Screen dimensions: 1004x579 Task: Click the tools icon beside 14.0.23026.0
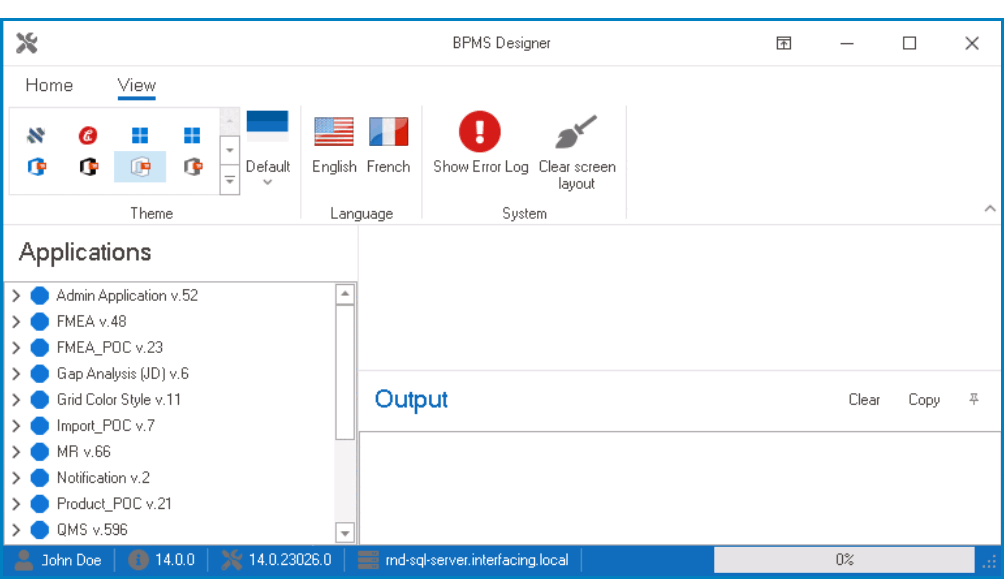231,560
